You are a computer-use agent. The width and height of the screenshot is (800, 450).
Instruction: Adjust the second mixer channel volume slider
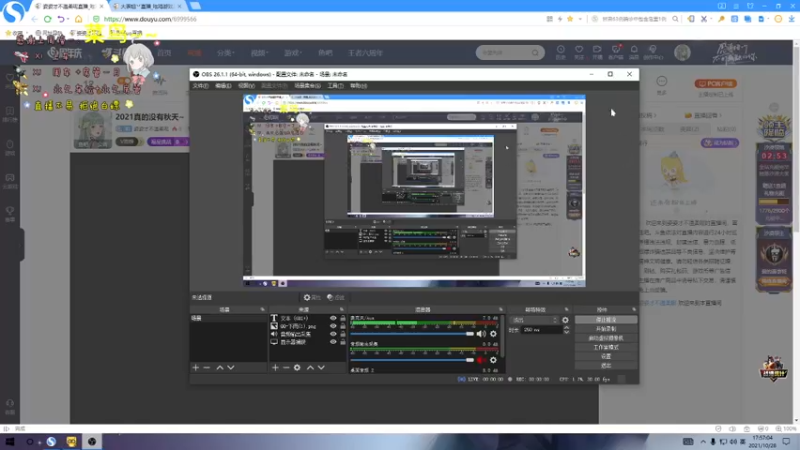[x=412, y=360]
